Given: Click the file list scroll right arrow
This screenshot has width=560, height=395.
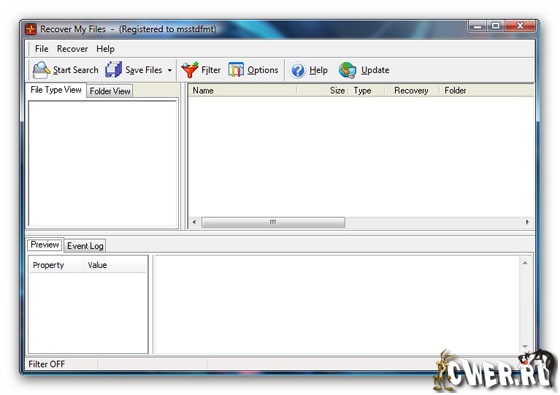Looking at the screenshot, I should coord(528,222).
